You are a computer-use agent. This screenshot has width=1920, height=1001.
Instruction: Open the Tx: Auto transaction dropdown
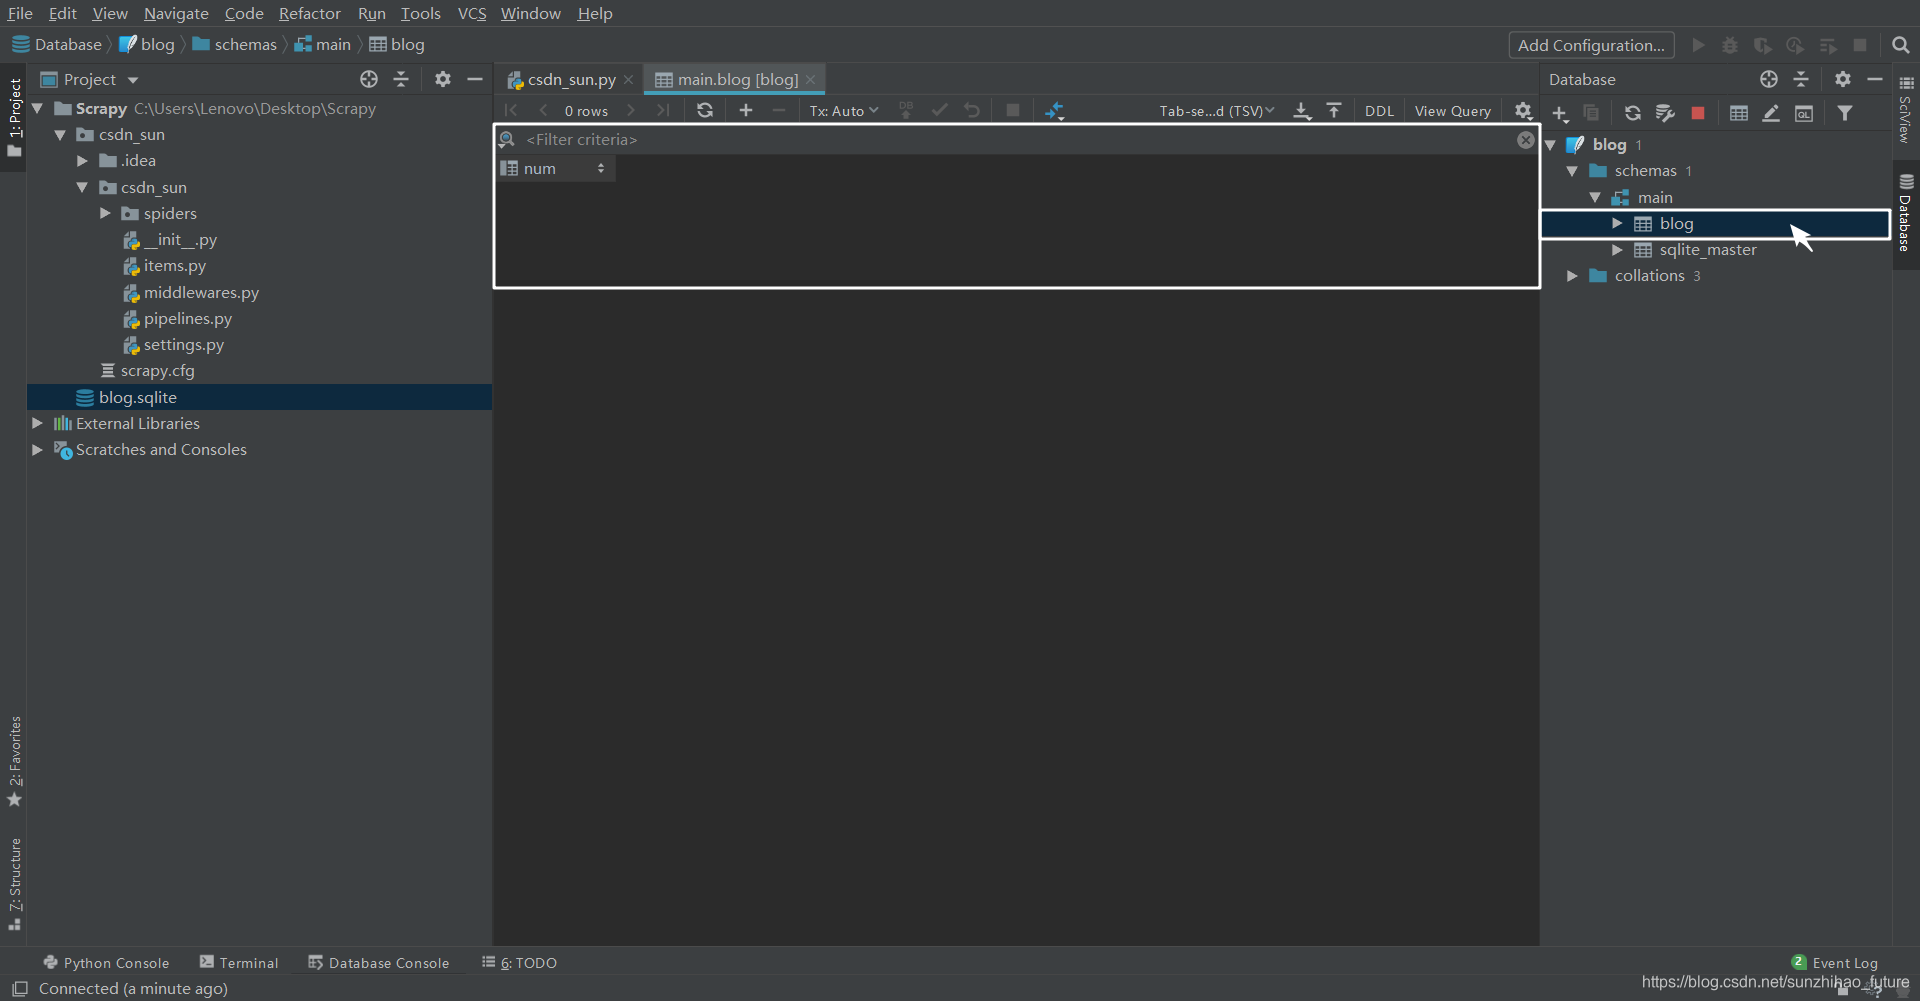tap(844, 111)
